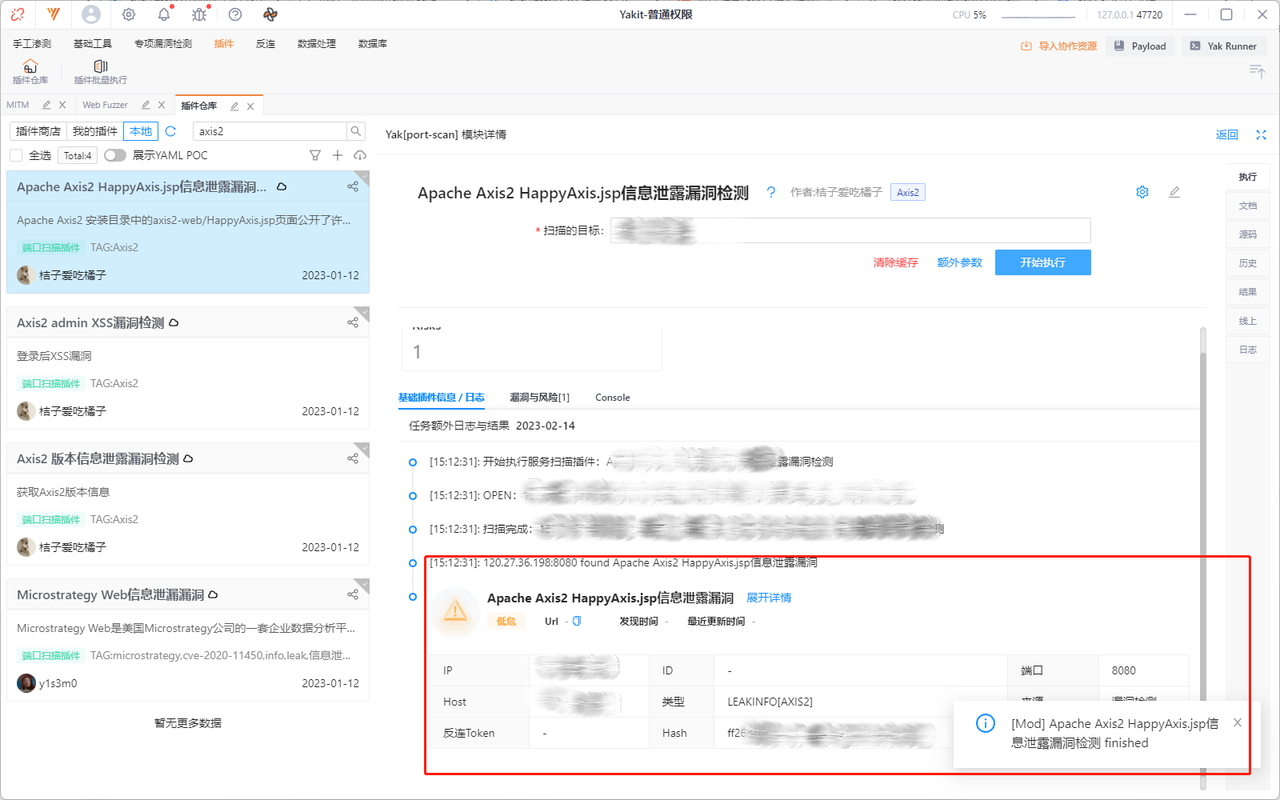Open the 反连 menu
Image resolution: width=1280 pixels, height=800 pixels.
tap(265, 44)
